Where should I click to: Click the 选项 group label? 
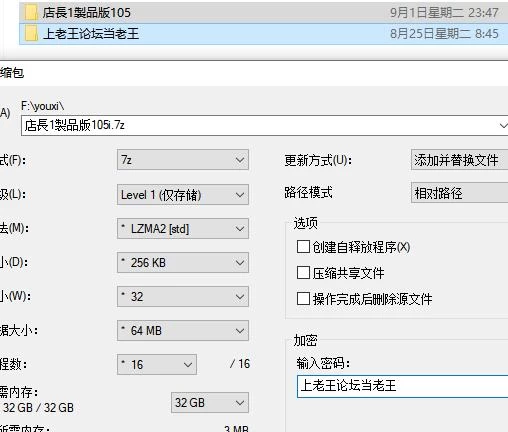(x=305, y=223)
